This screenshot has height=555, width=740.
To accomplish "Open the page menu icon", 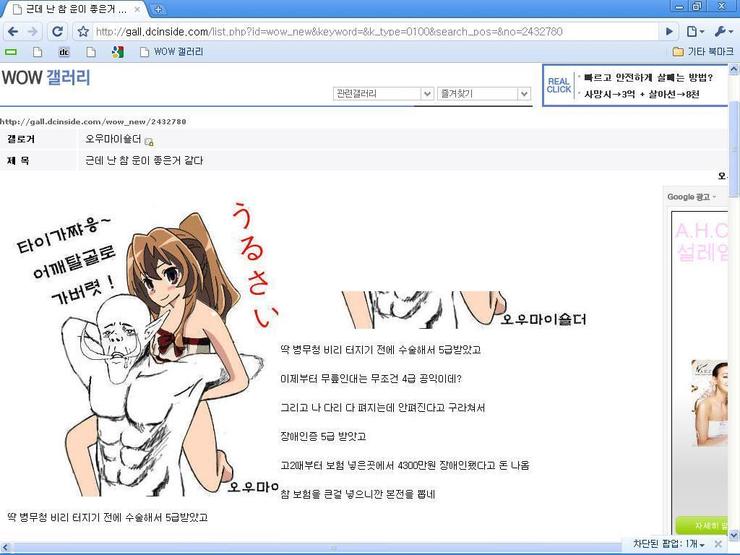I will pyautogui.click(x=695, y=32).
